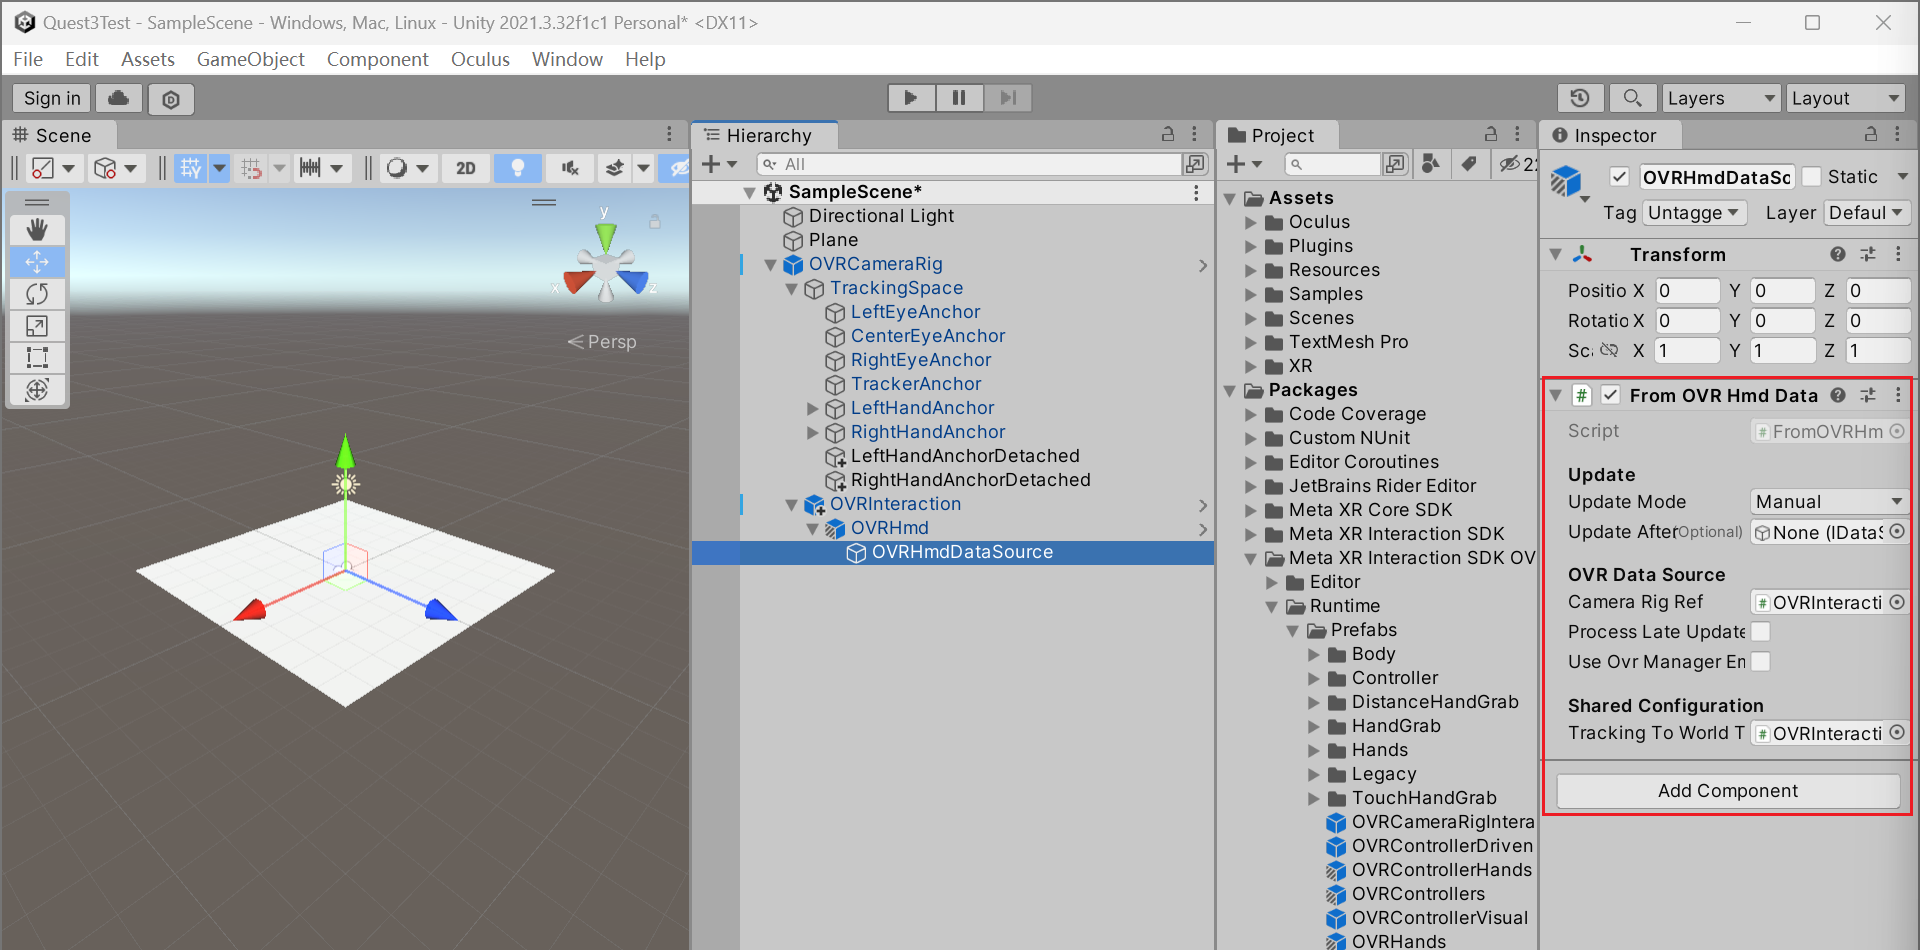Open Undo History button
The height and width of the screenshot is (950, 1920).
coord(1580,98)
